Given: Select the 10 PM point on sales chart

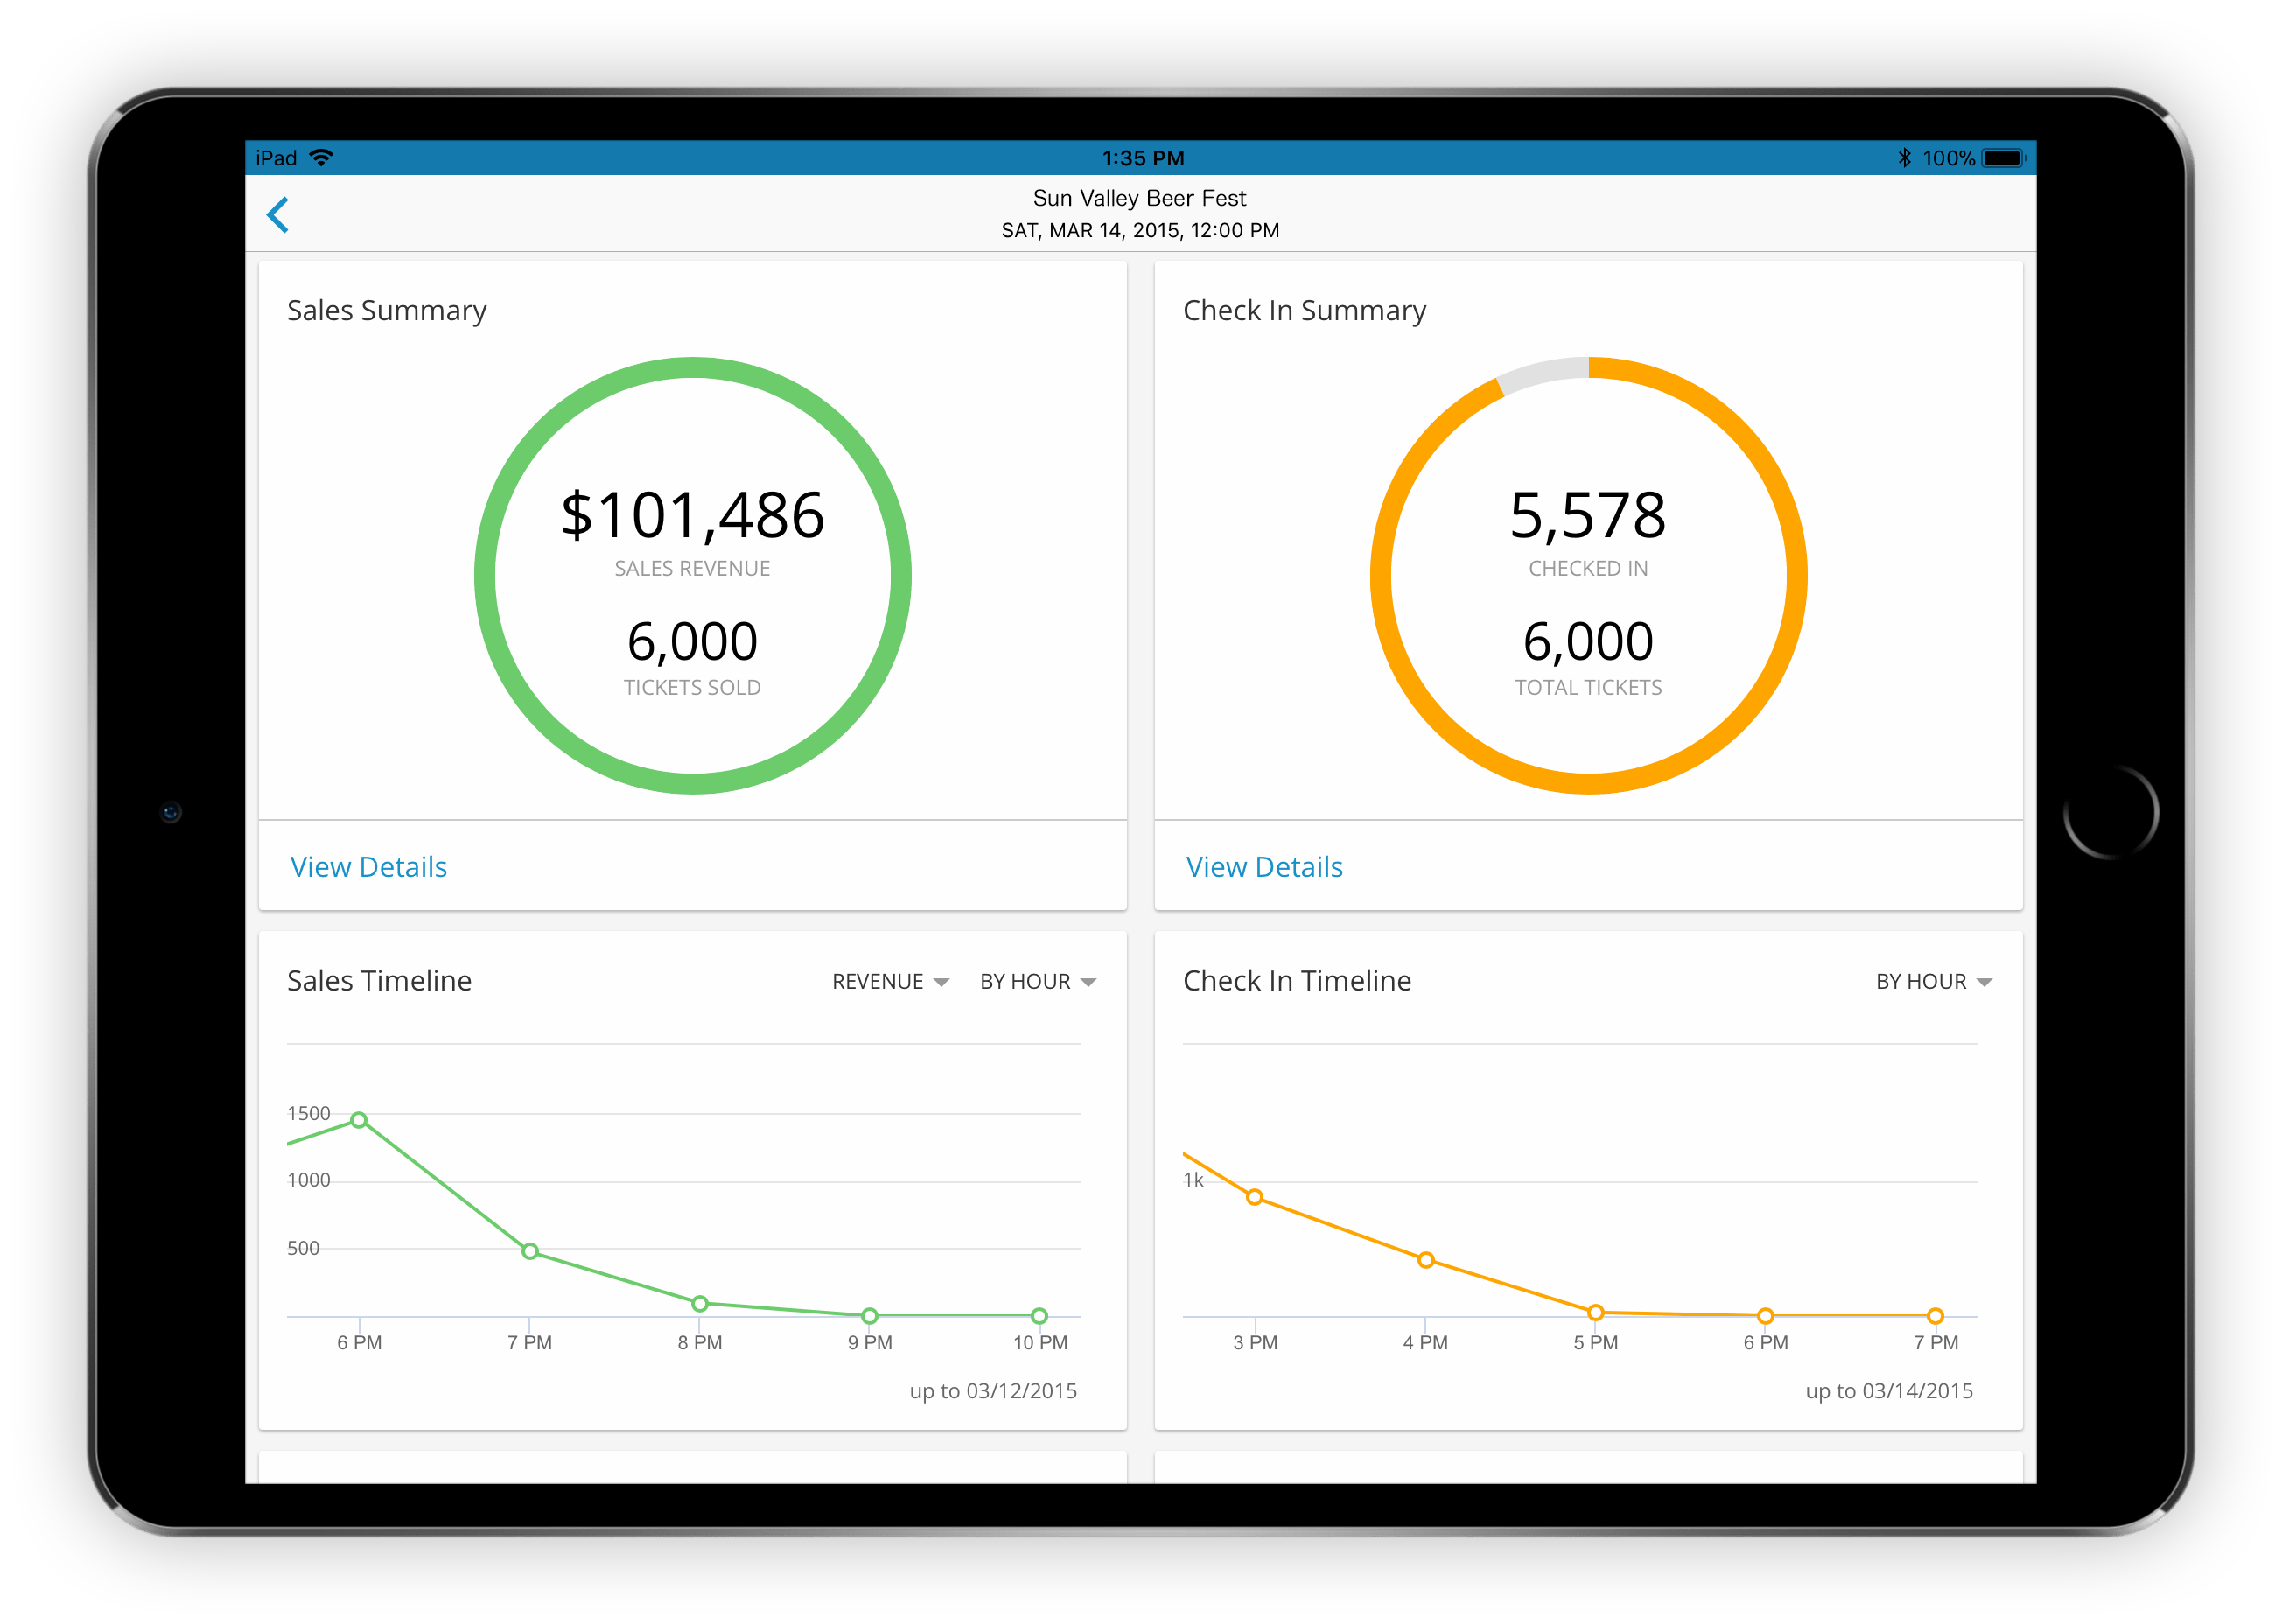Looking at the screenshot, I should click(1039, 1315).
